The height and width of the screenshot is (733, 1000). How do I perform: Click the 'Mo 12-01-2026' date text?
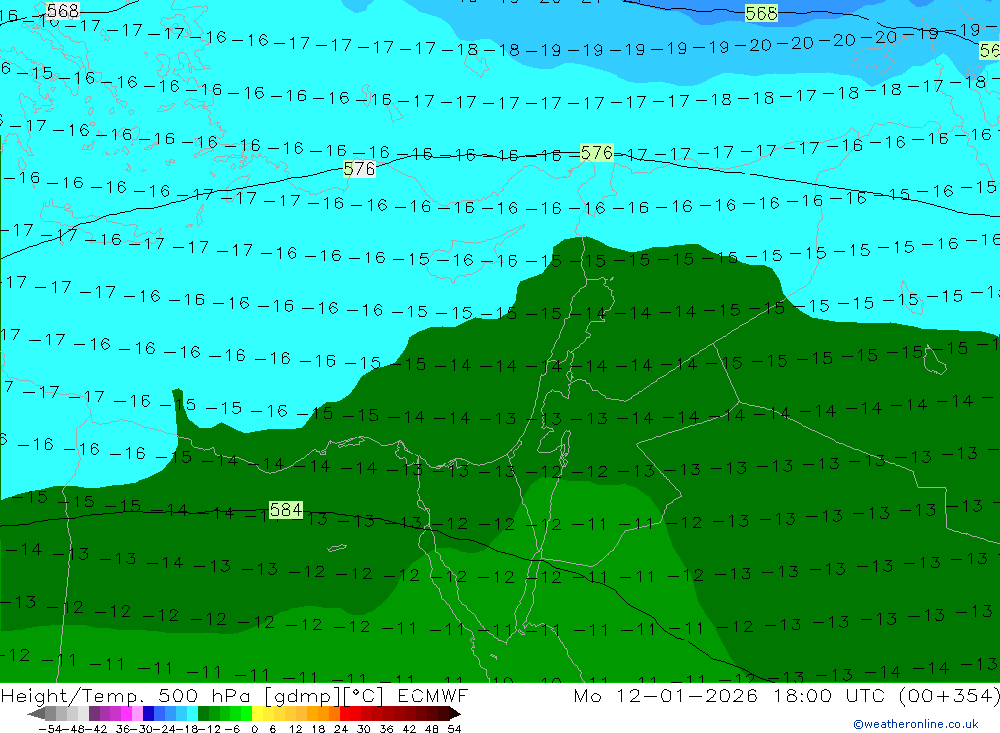click(x=665, y=695)
